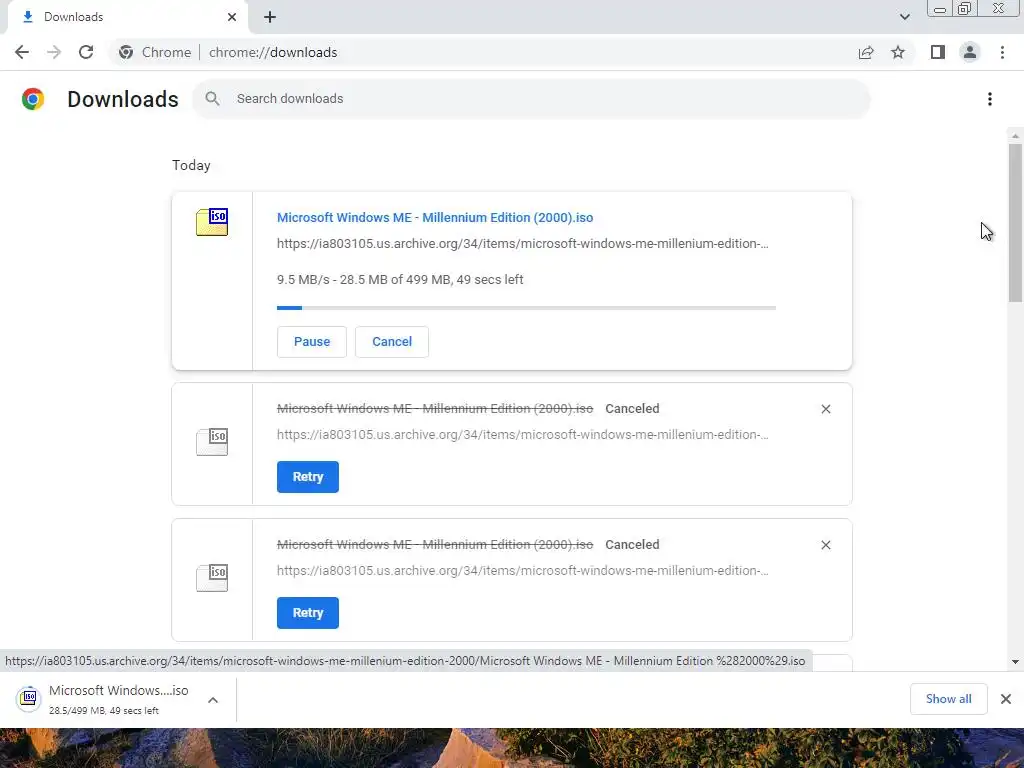Click first canceled download's source URL

pos(522,435)
